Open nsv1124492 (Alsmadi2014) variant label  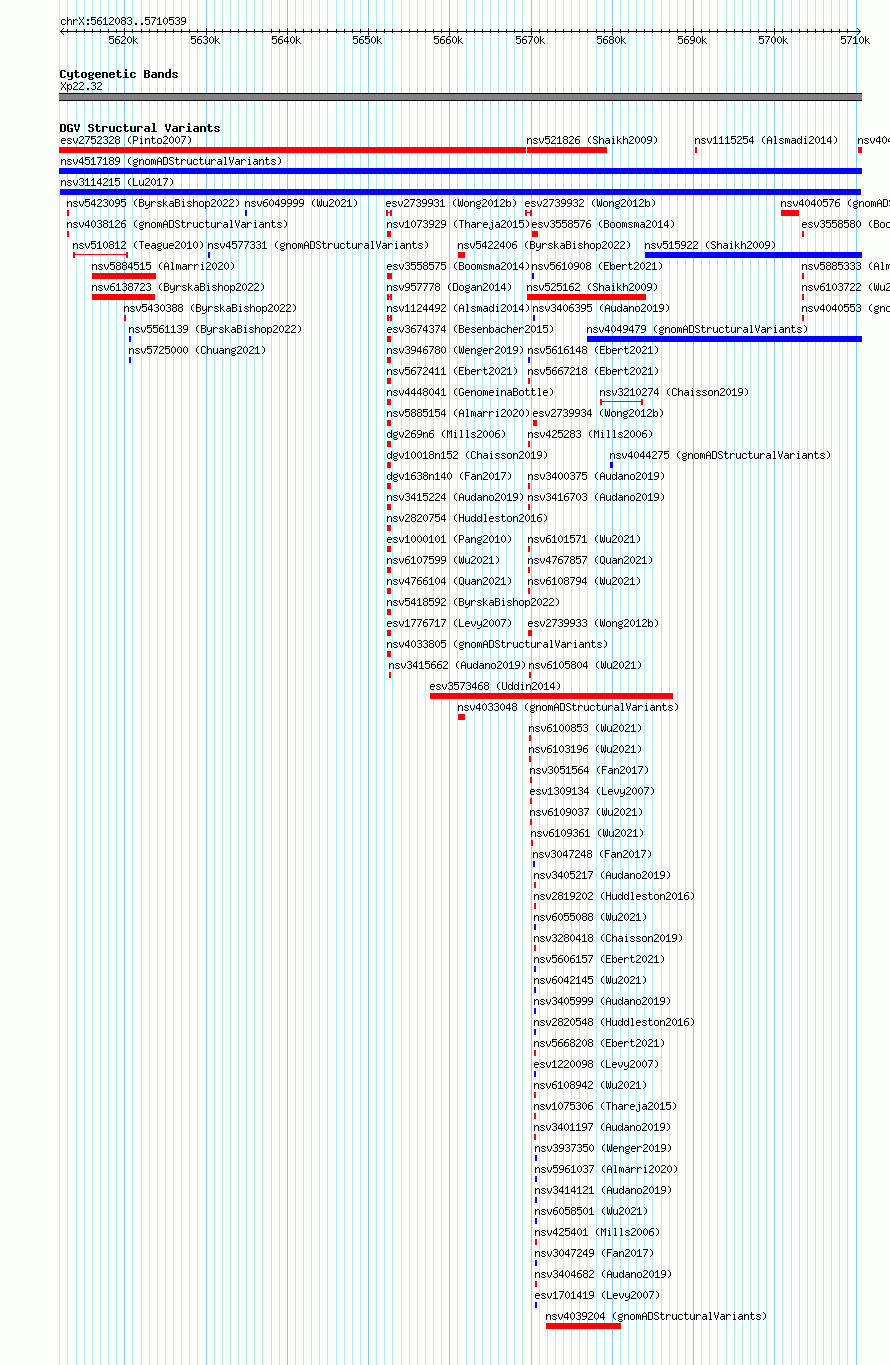coord(458,308)
